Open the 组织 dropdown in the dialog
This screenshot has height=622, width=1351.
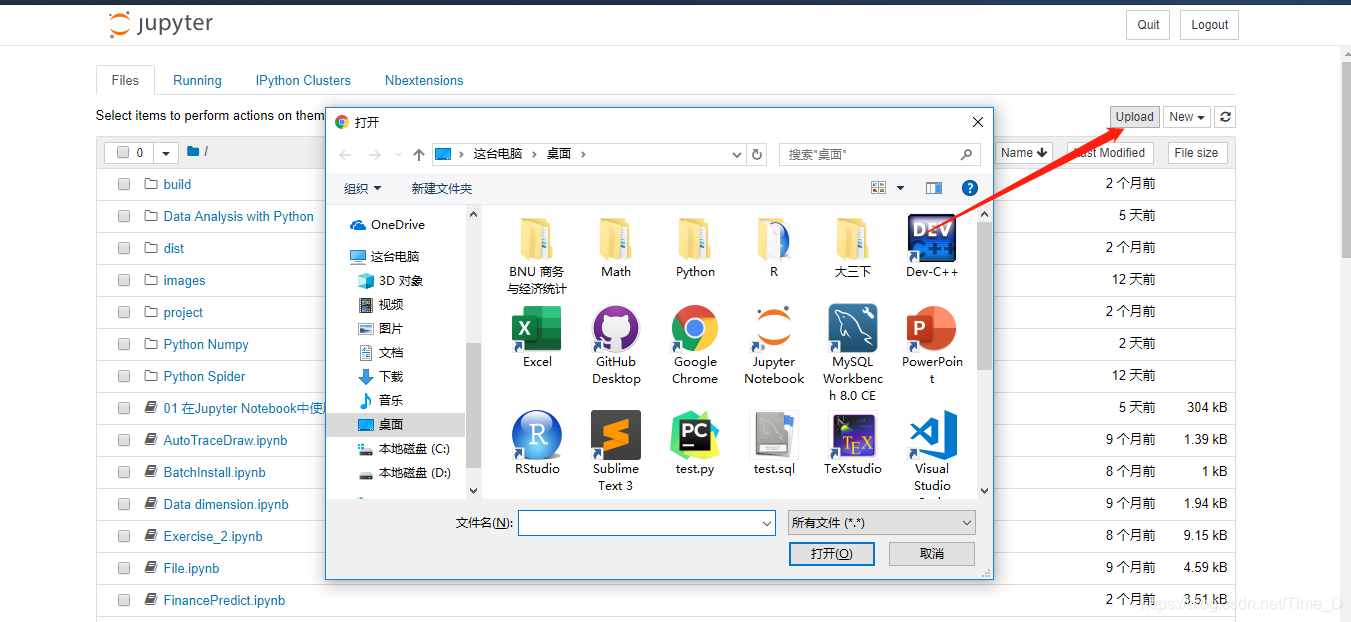[362, 188]
